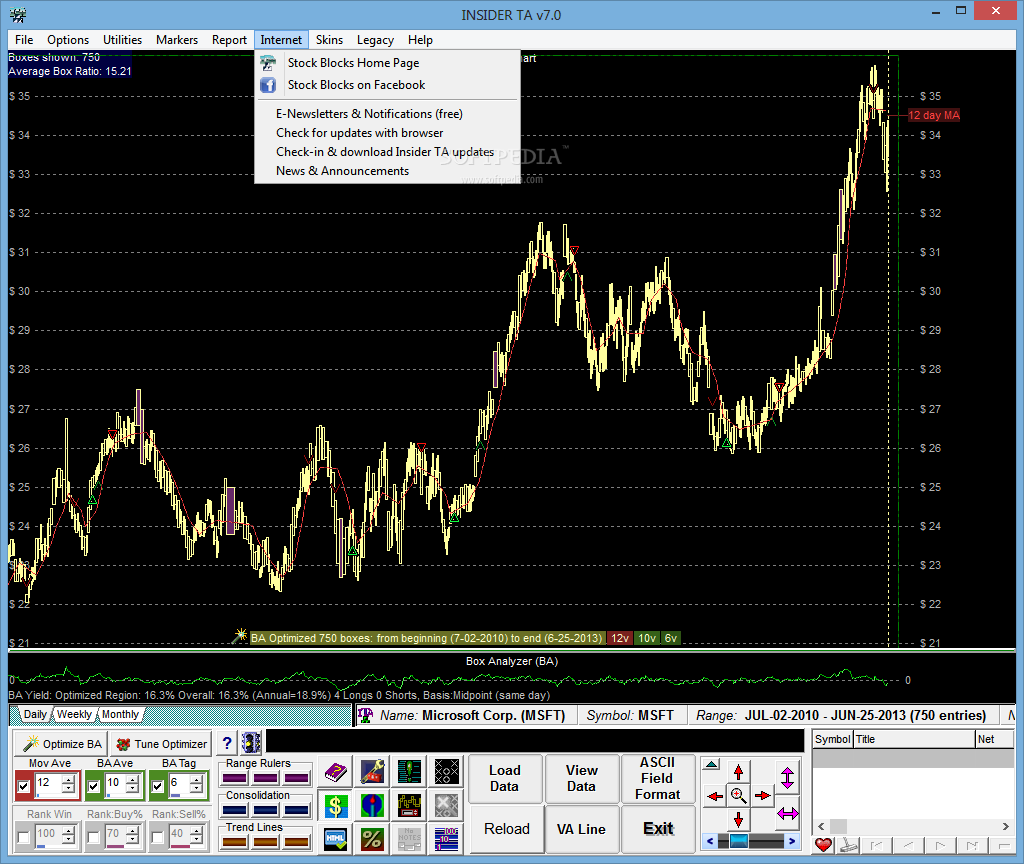Click the blue question mark help icon
The image size is (1024, 864).
227,743
